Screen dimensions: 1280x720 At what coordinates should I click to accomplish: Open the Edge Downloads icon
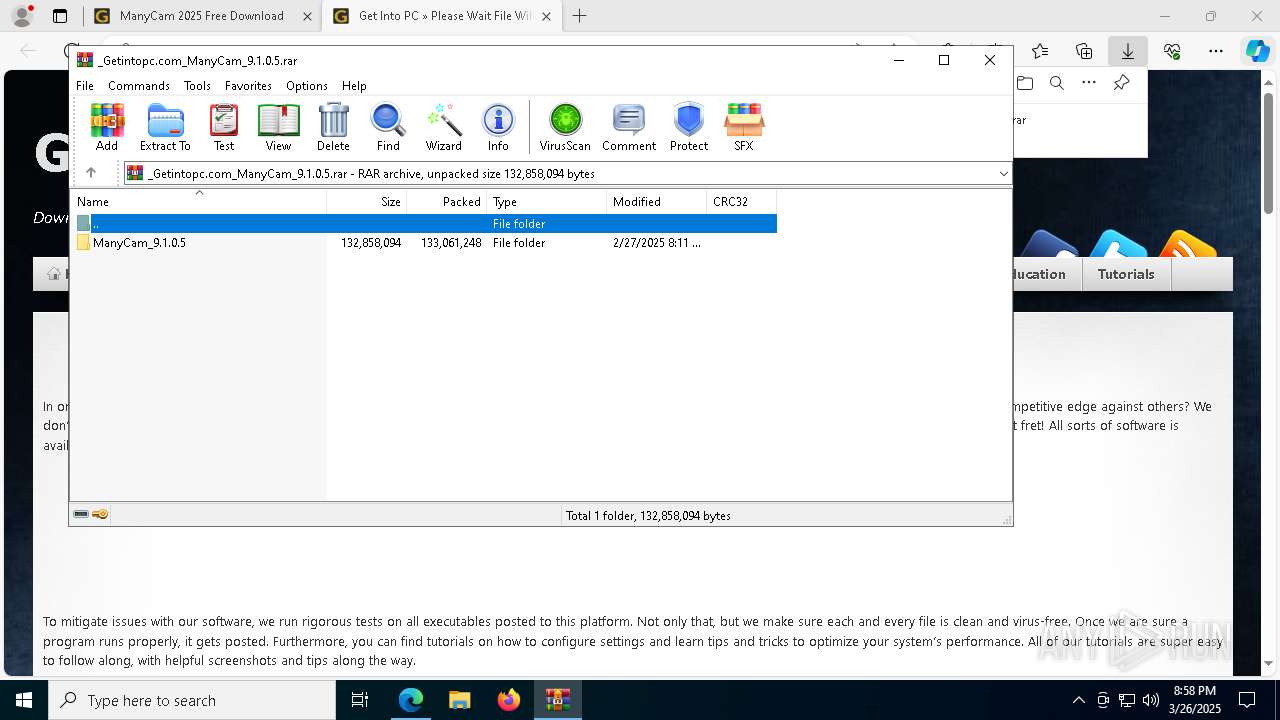1127,51
